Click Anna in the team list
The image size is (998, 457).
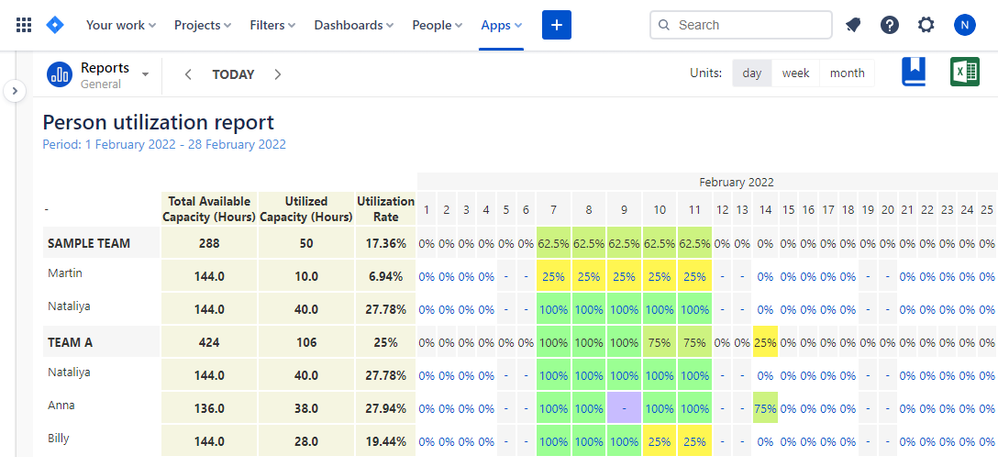click(61, 405)
